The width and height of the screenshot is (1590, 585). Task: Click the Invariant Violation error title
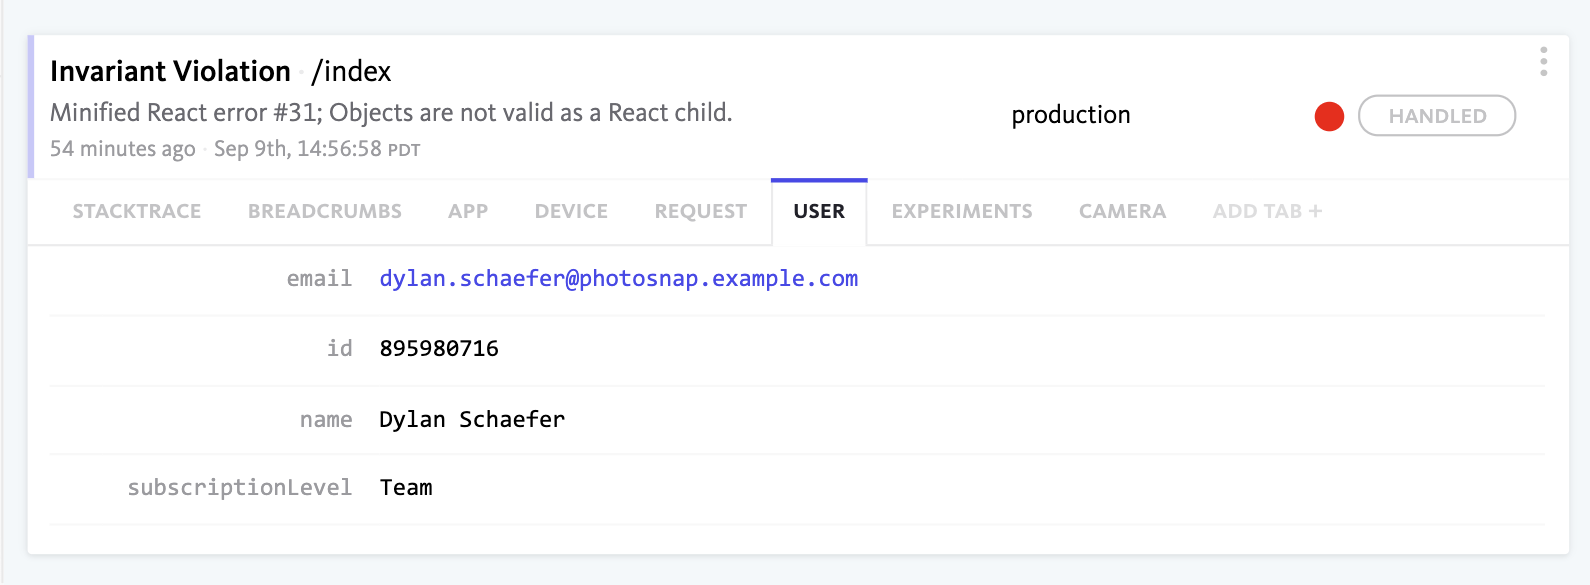click(170, 71)
